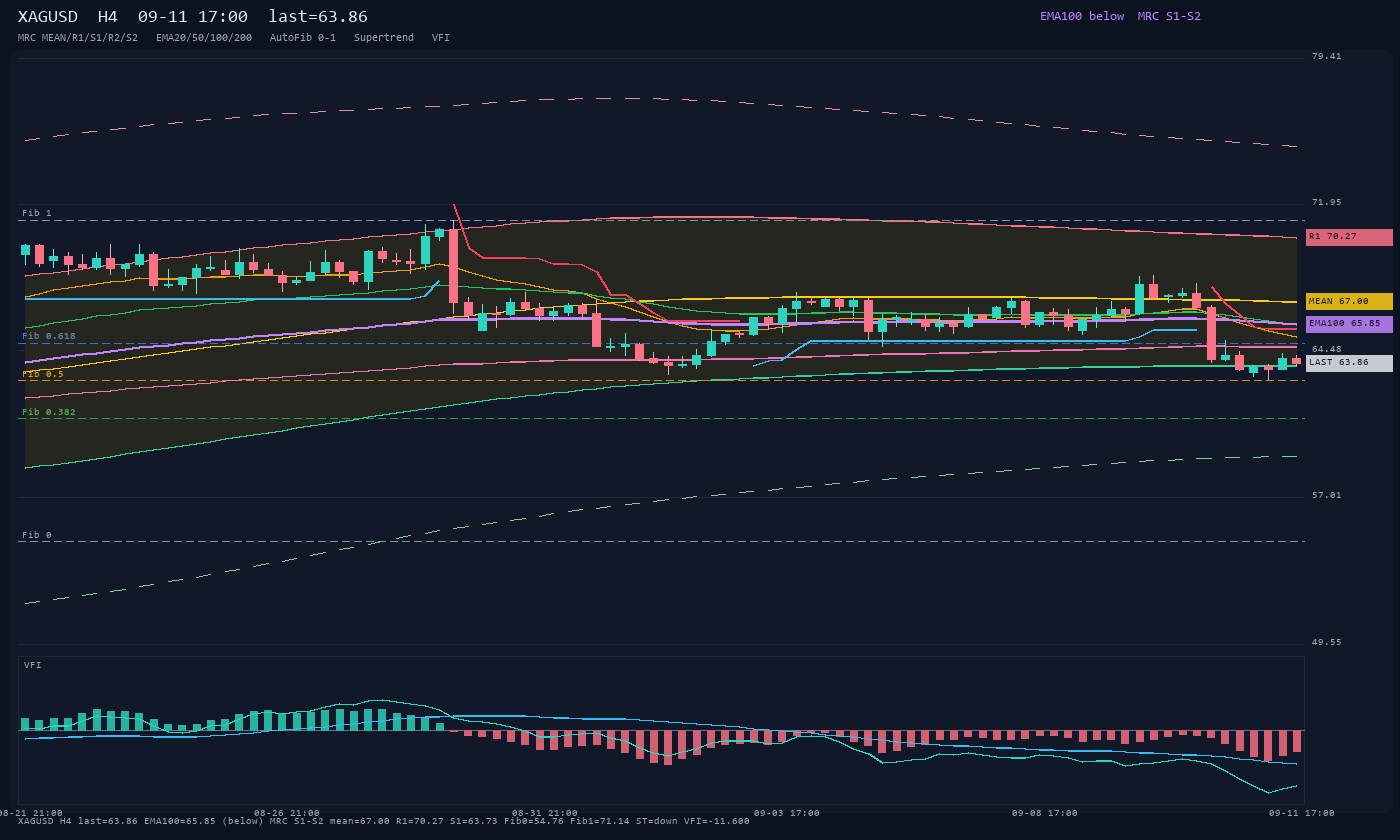Viewport: 1400px width, 840px height.
Task: Select the "AutoFib 0-1" indicator legend entry
Action: [x=303, y=38]
